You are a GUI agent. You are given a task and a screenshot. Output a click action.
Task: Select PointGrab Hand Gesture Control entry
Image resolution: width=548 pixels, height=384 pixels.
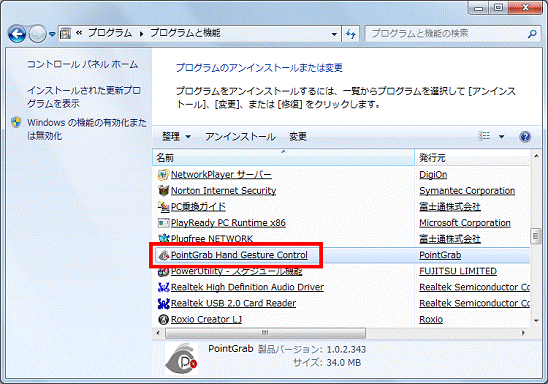pos(239,255)
